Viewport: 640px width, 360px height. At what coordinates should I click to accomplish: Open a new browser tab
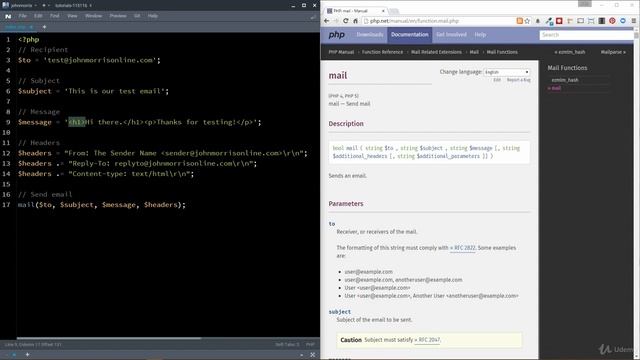pyautogui.click(x=393, y=11)
